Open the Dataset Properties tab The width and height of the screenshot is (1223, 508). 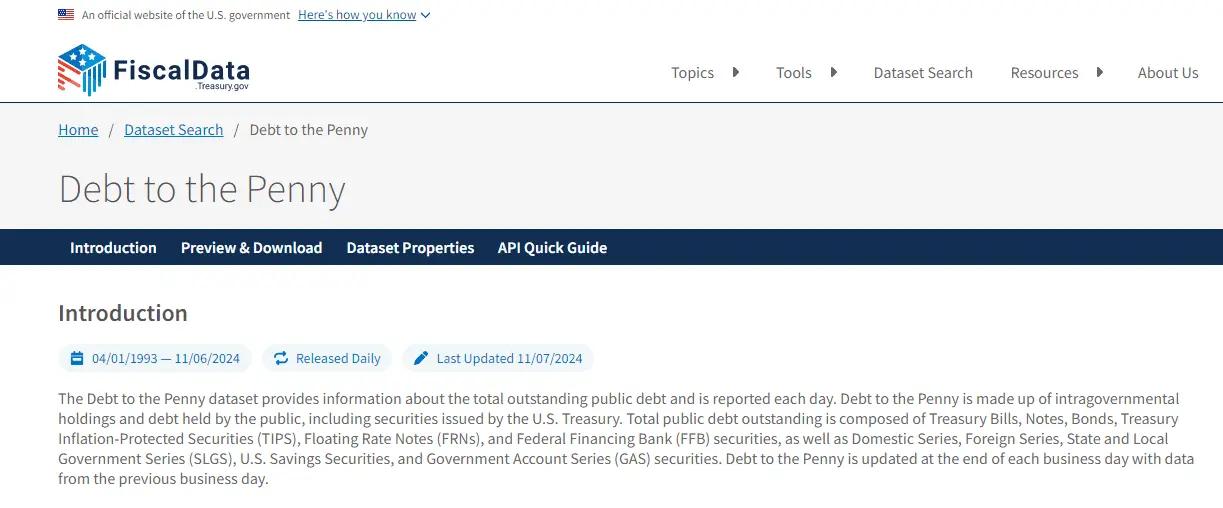(410, 248)
